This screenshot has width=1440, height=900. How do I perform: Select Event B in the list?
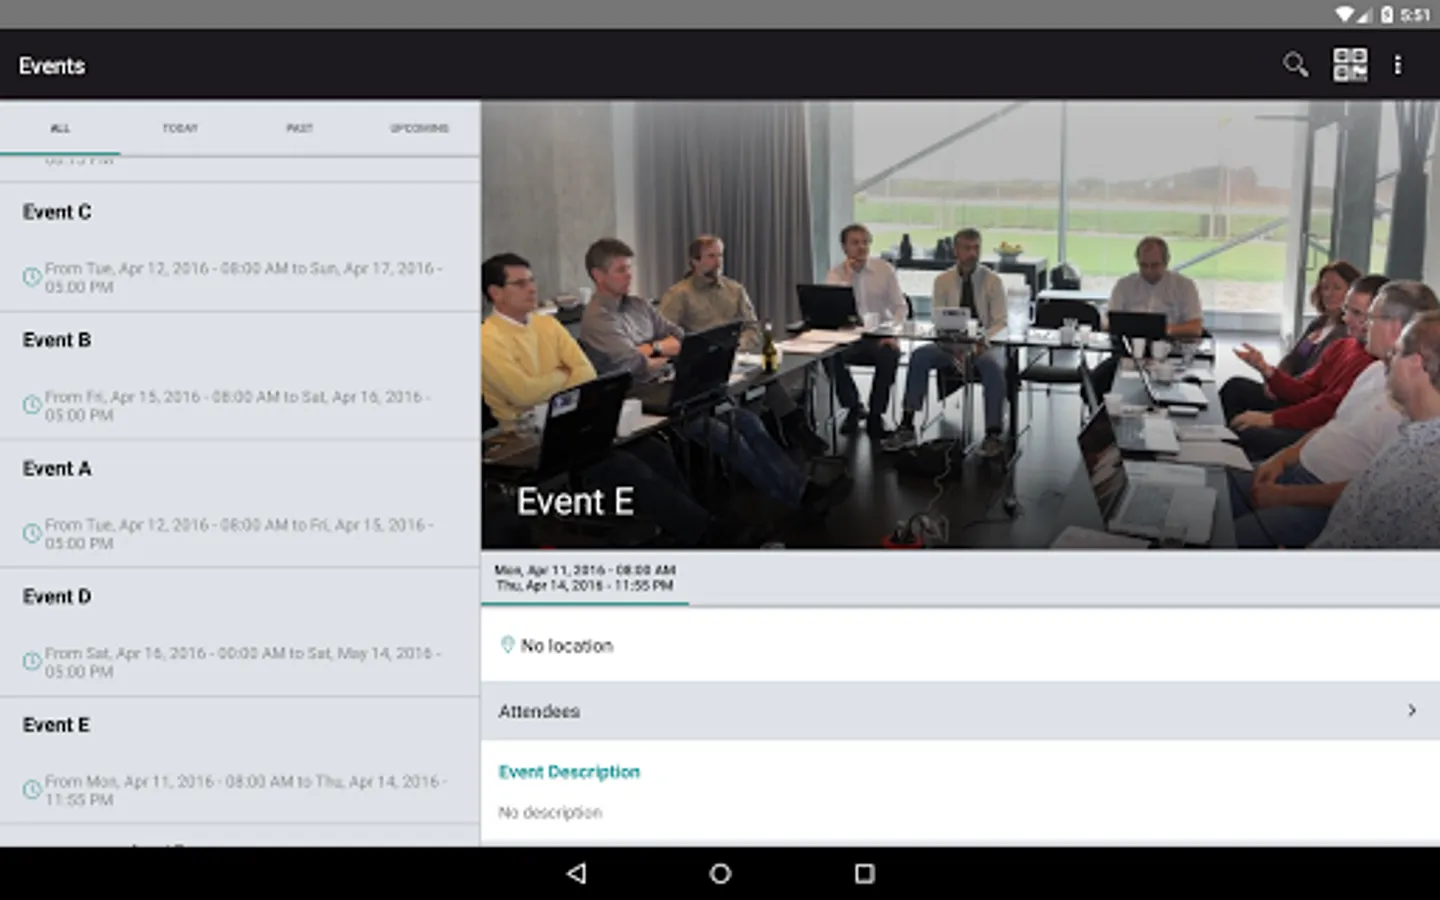point(240,376)
